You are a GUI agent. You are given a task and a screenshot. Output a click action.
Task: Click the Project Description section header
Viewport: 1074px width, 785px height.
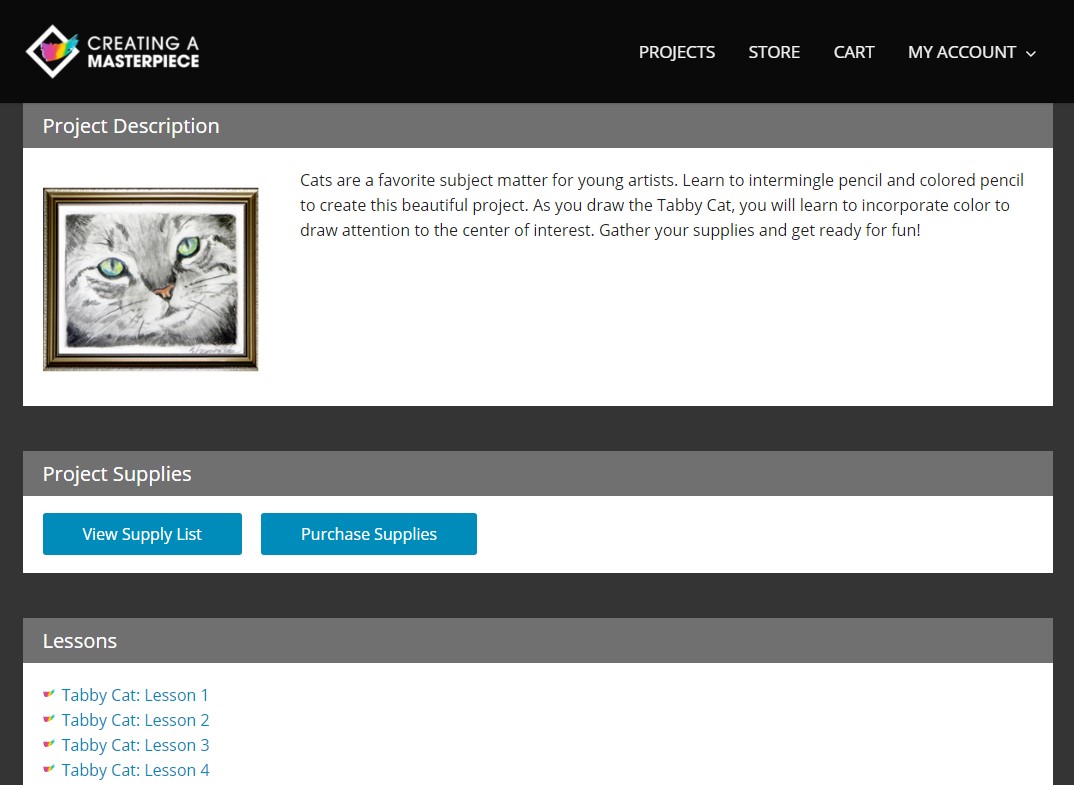[131, 126]
